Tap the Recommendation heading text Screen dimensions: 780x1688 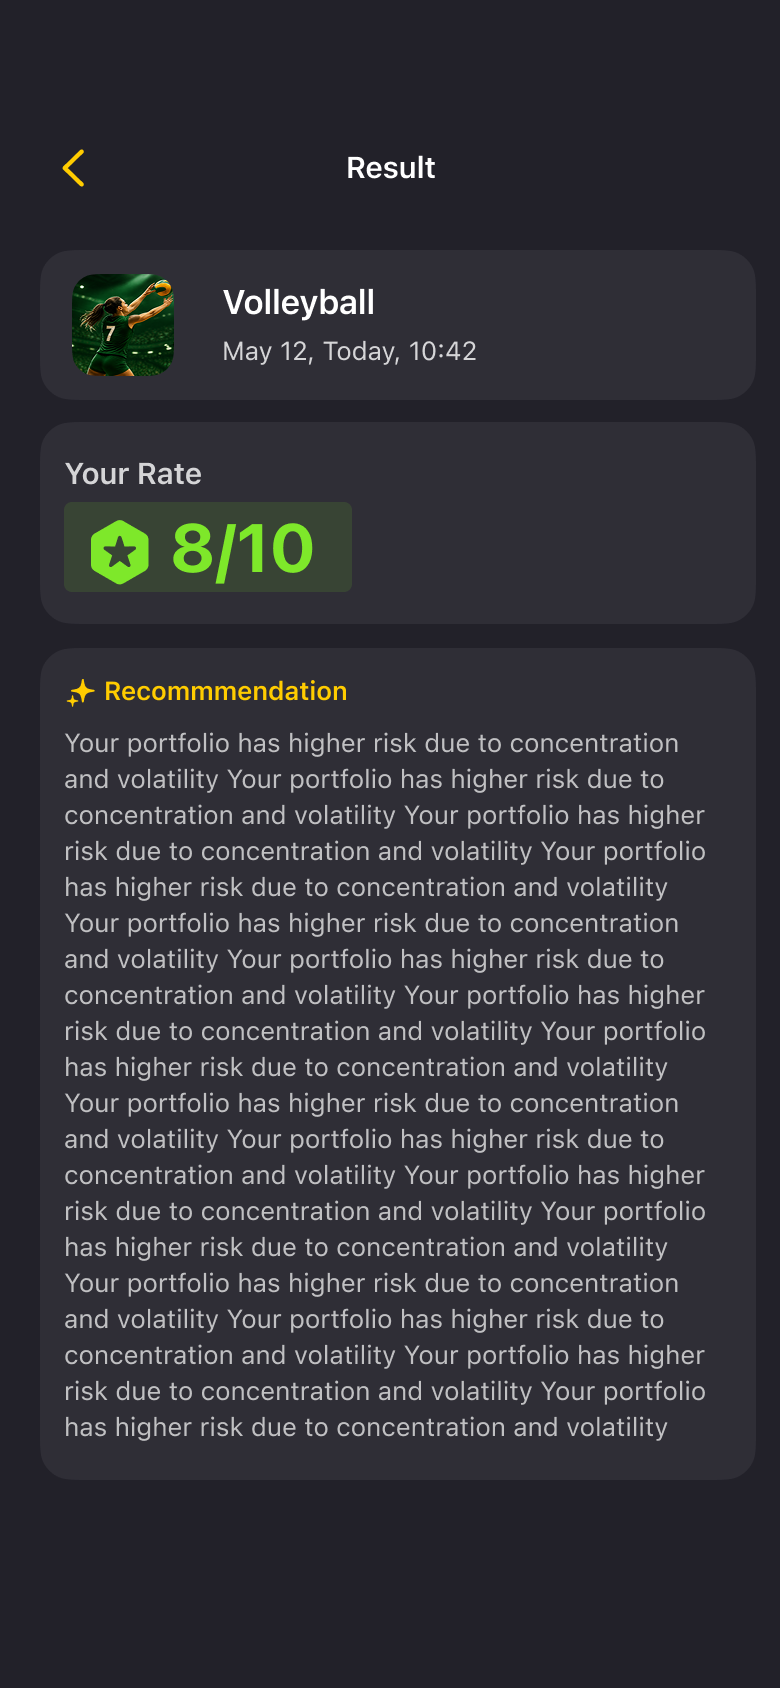[226, 691]
